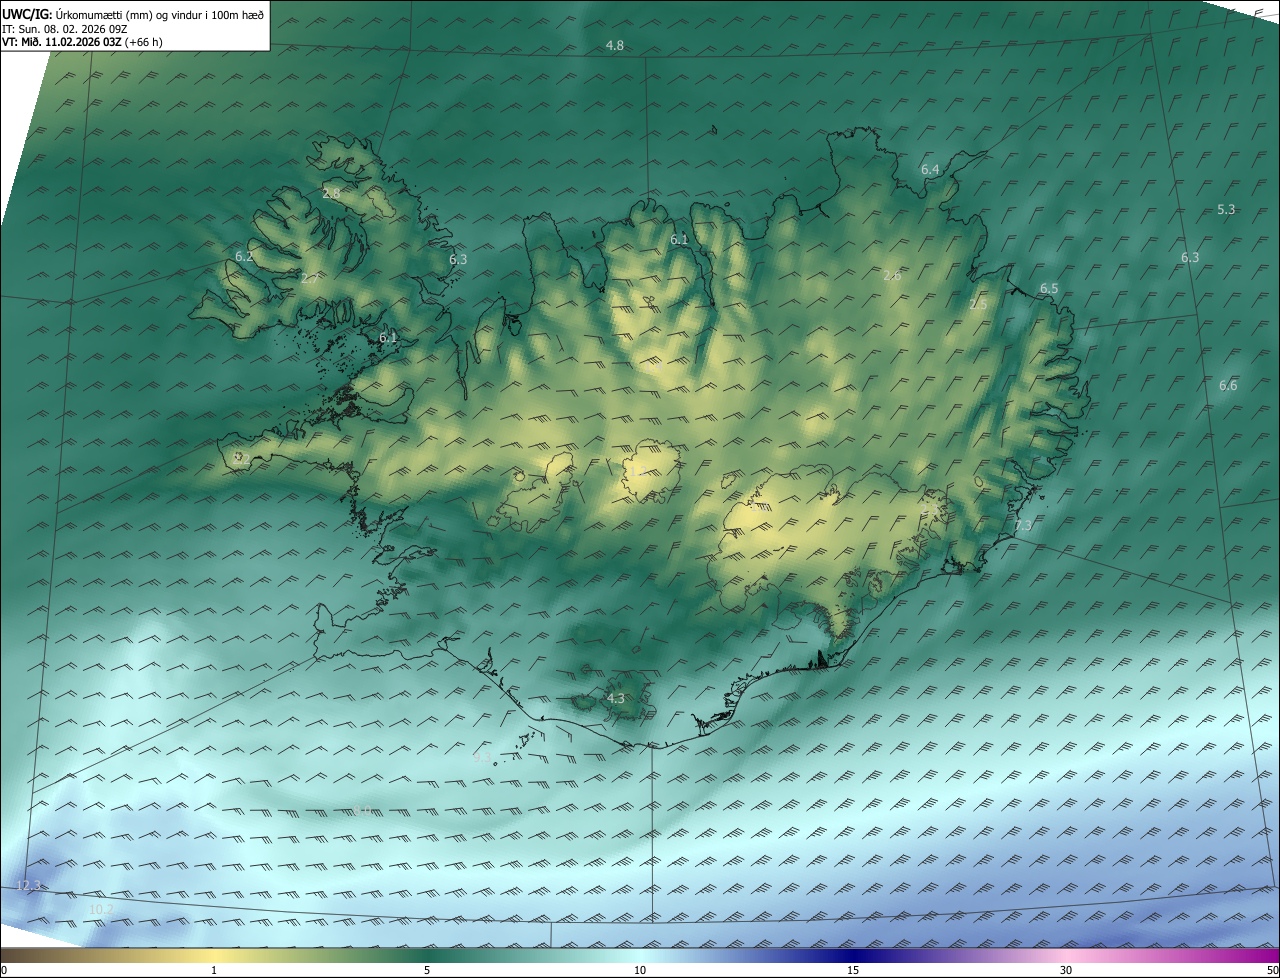The height and width of the screenshot is (978, 1280).
Task: Click the 5.3 value label on the map
Action: (x=1226, y=209)
